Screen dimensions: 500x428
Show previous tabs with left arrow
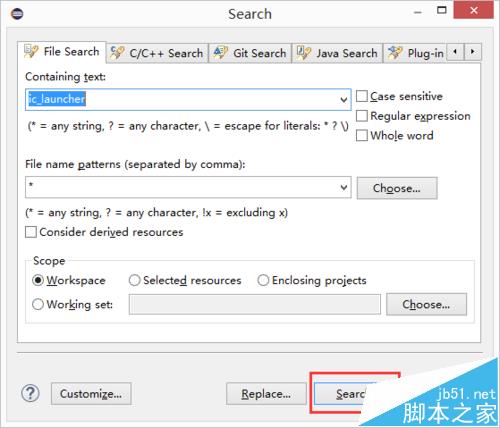455,52
